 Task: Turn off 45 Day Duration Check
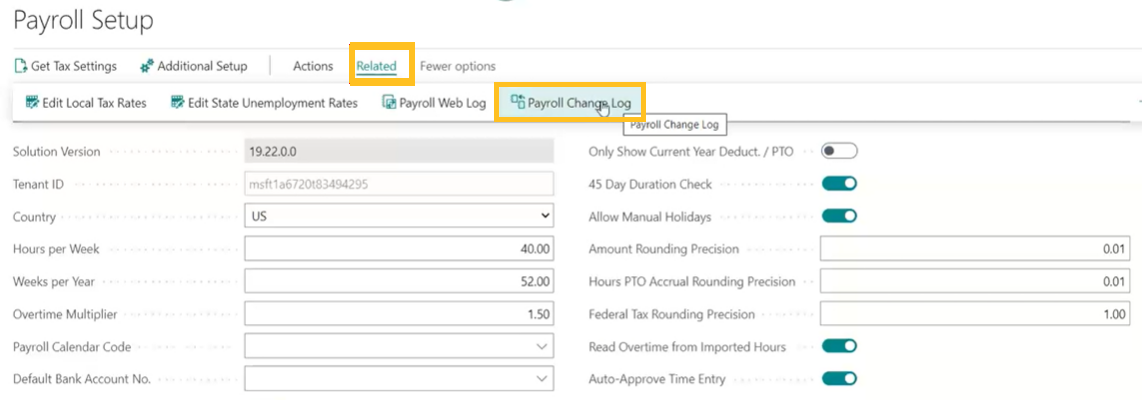839,184
